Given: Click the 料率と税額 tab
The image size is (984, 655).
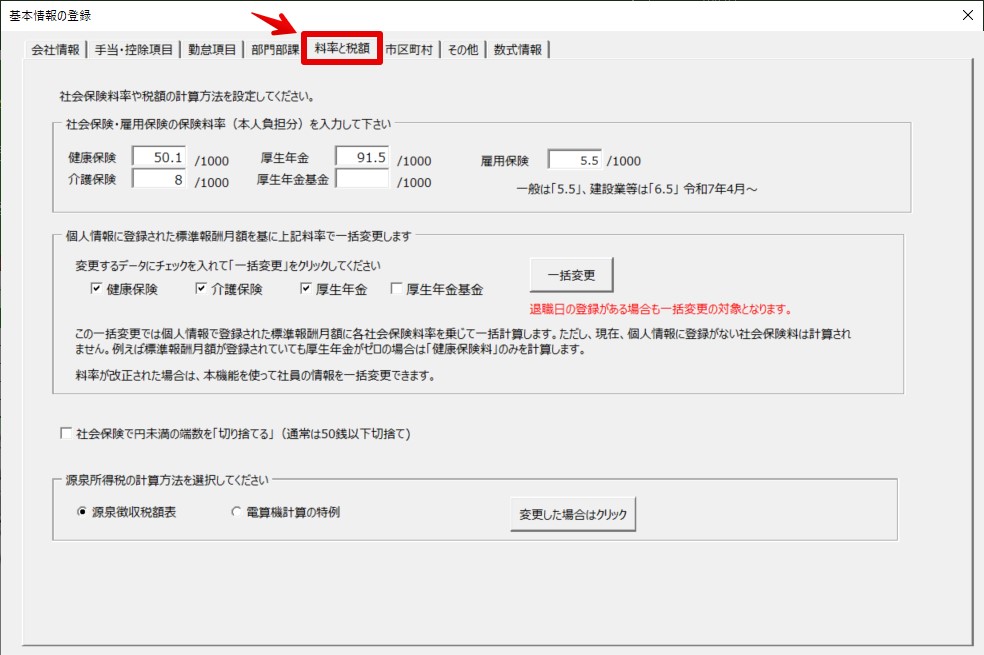Looking at the screenshot, I should 342,48.
